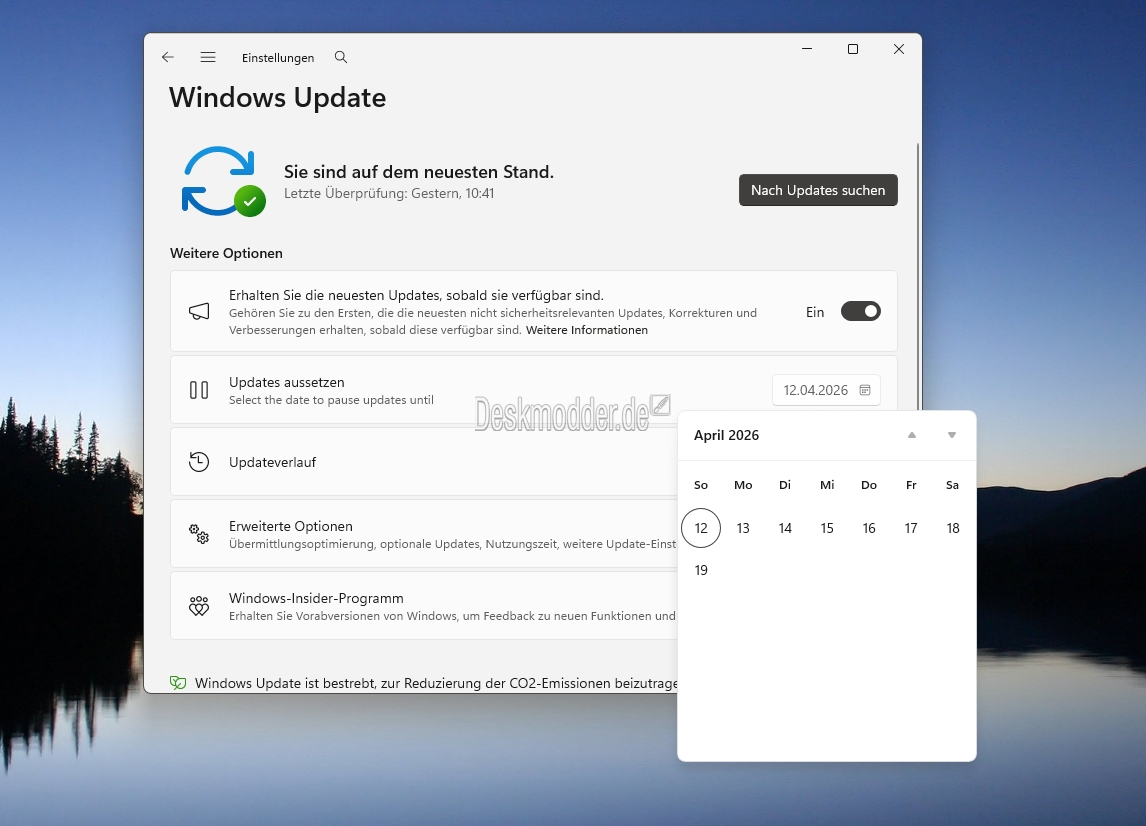
Task: Click the back arrow in Settings
Action: (168, 58)
